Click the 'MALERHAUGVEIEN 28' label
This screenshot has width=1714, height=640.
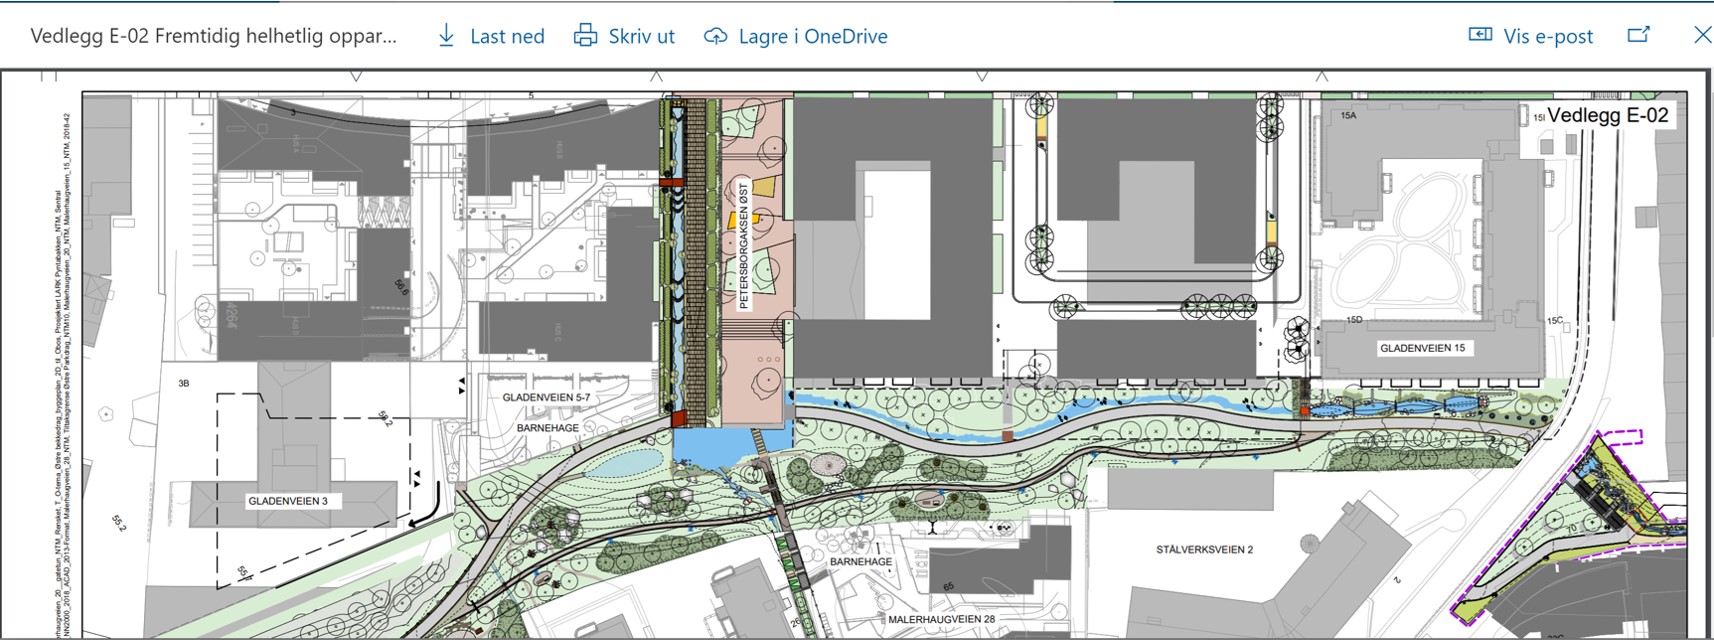tap(941, 620)
